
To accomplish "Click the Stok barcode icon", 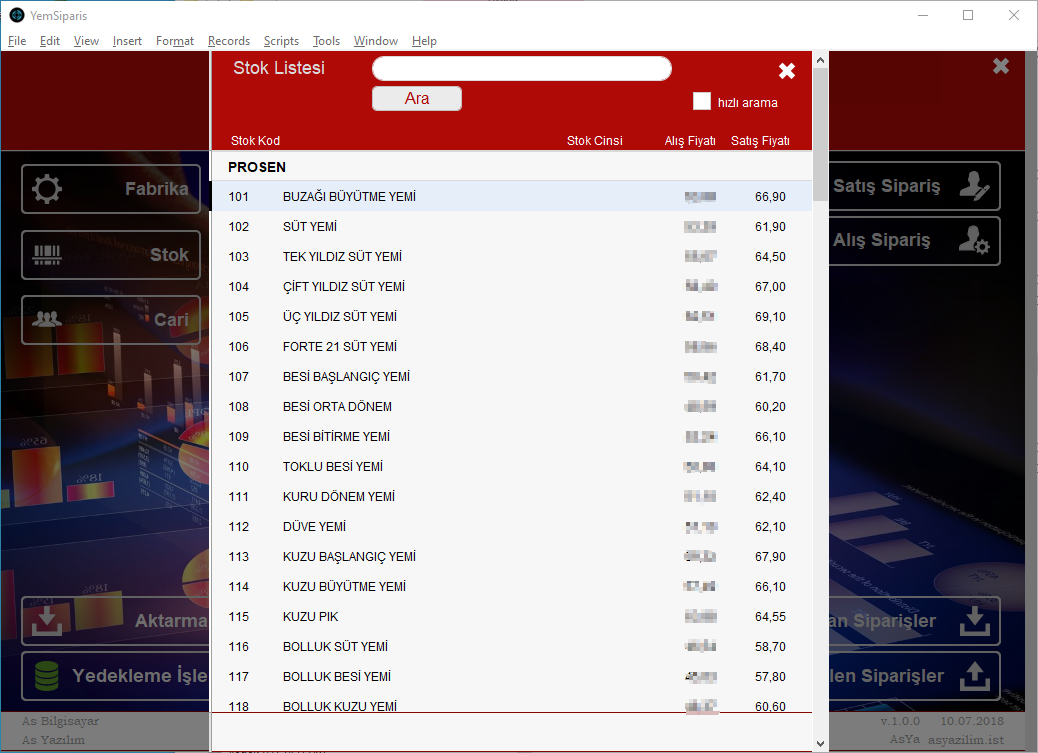I will tap(47, 255).
